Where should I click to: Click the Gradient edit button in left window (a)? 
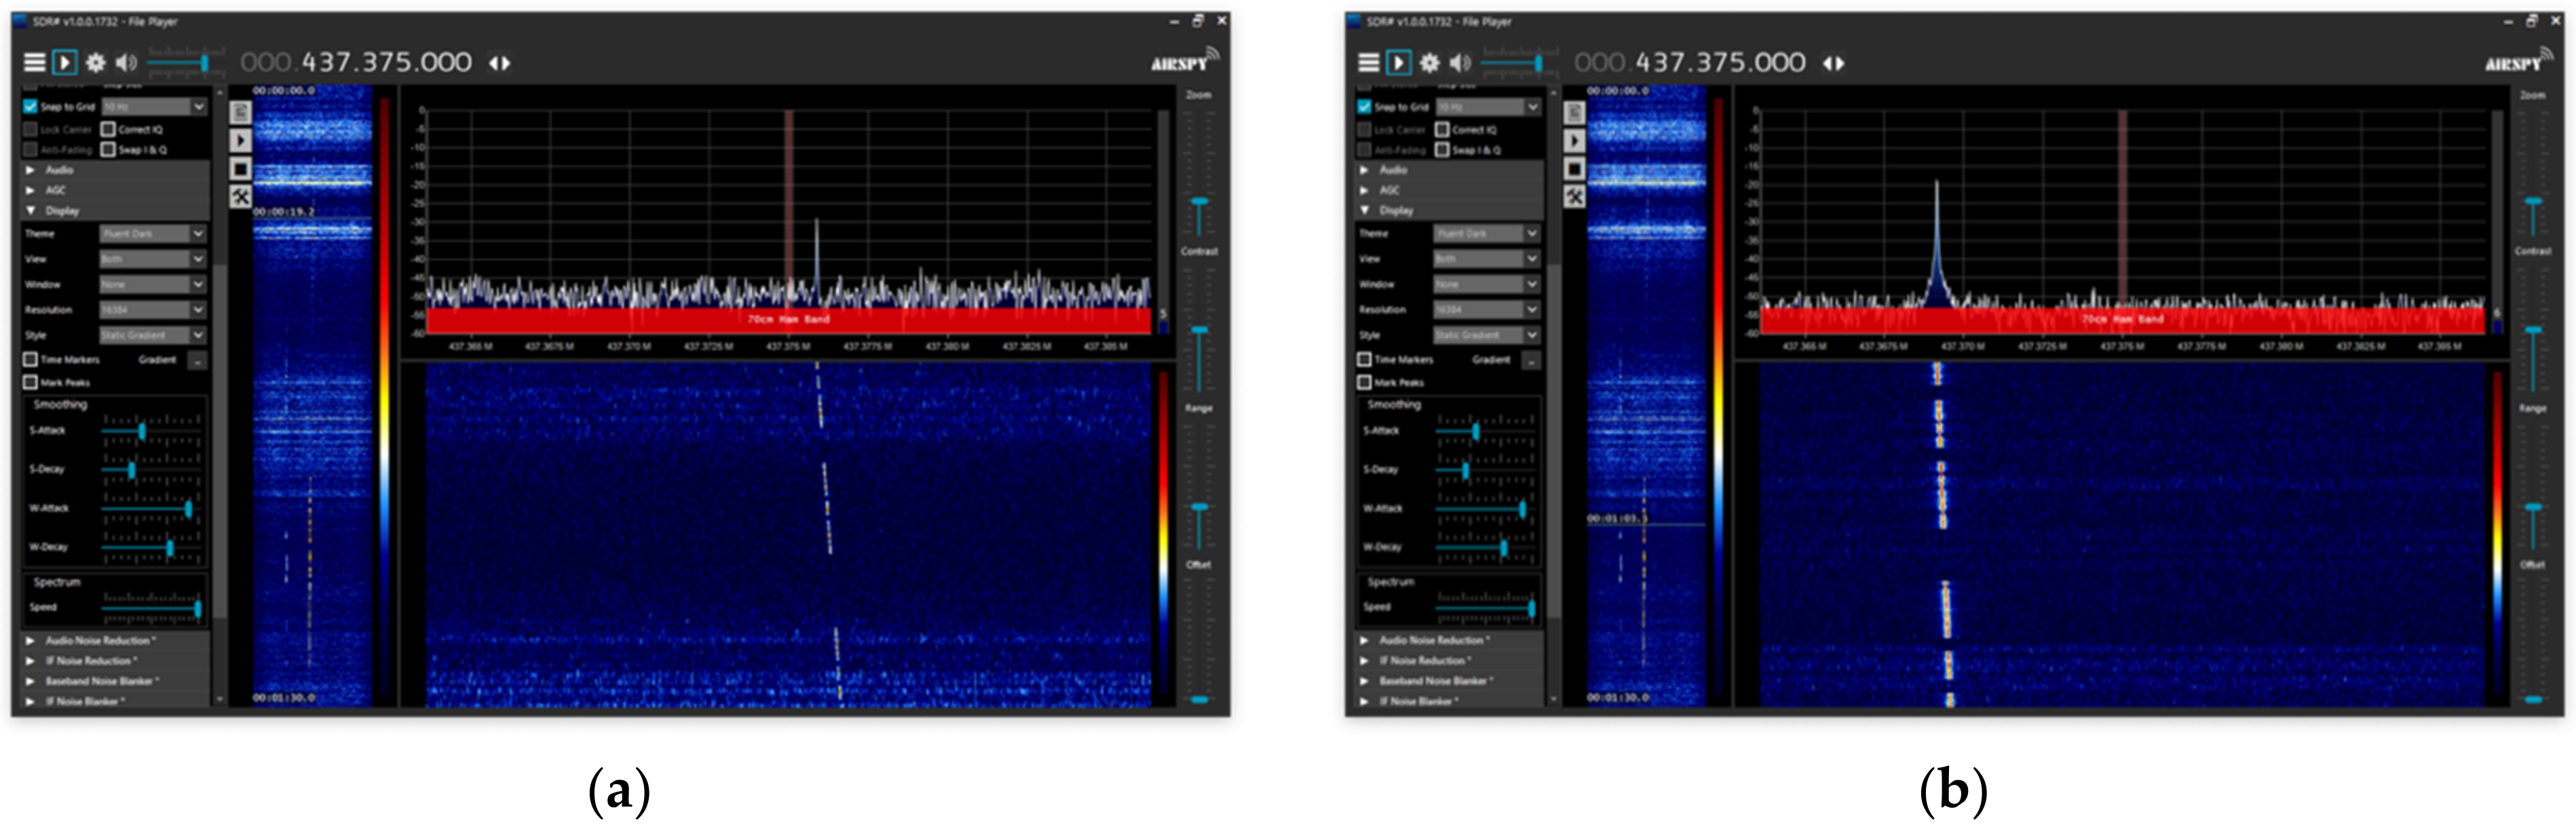197,360
